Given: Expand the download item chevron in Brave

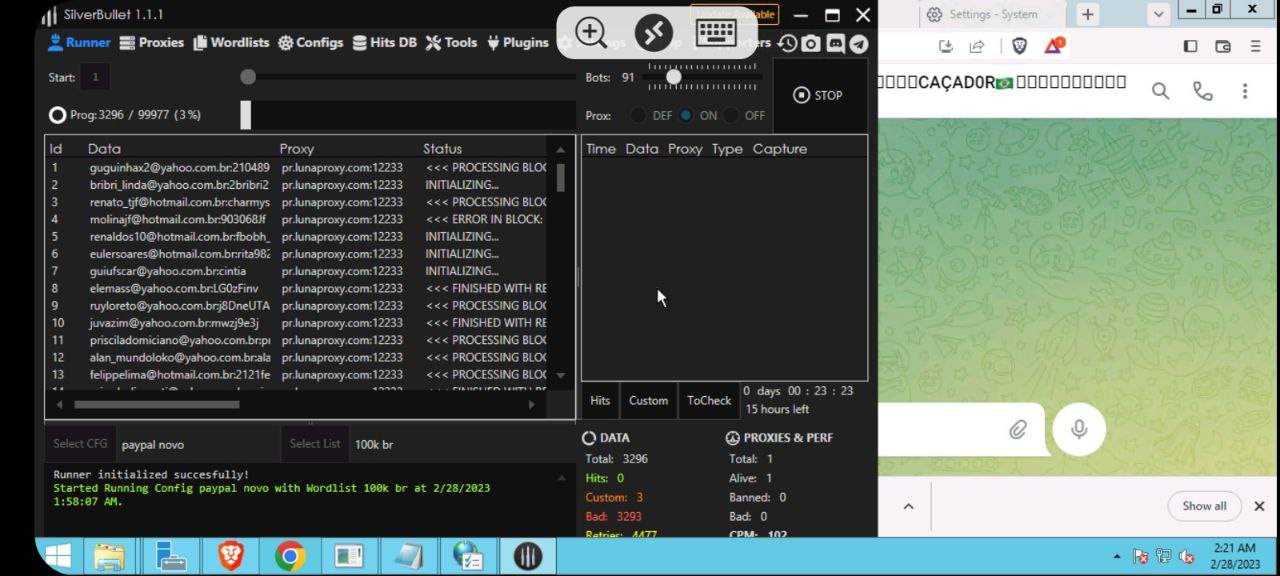Looking at the screenshot, I should 908,506.
